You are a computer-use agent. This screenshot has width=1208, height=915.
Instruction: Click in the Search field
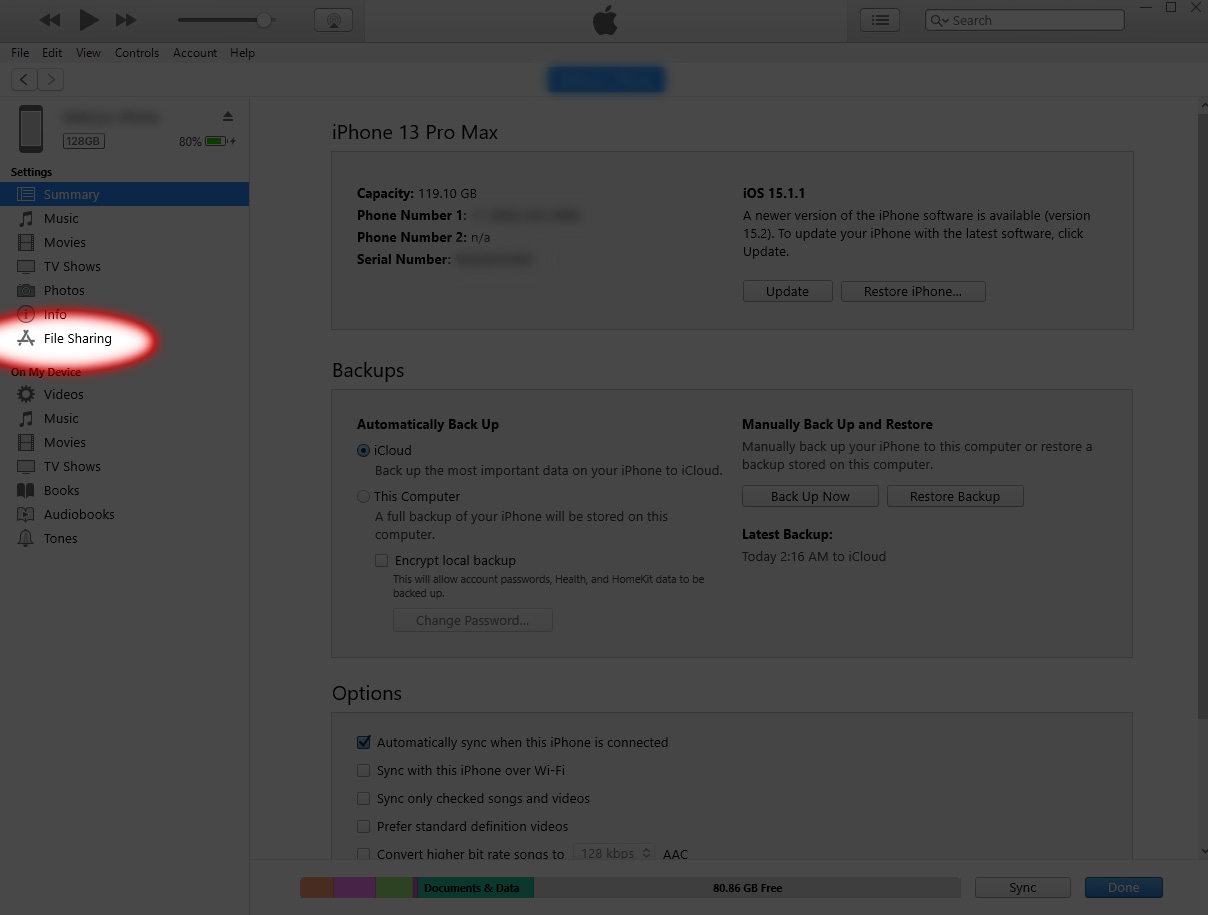1025,20
